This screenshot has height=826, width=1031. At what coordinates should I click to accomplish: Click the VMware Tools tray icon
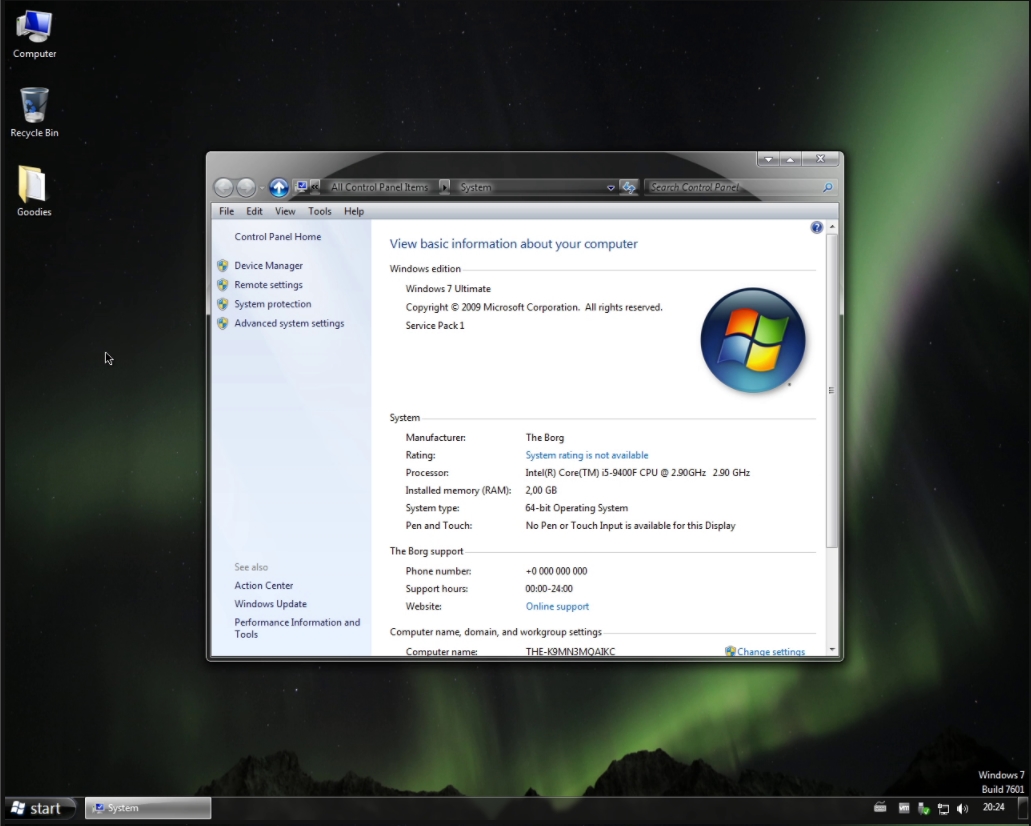point(904,808)
